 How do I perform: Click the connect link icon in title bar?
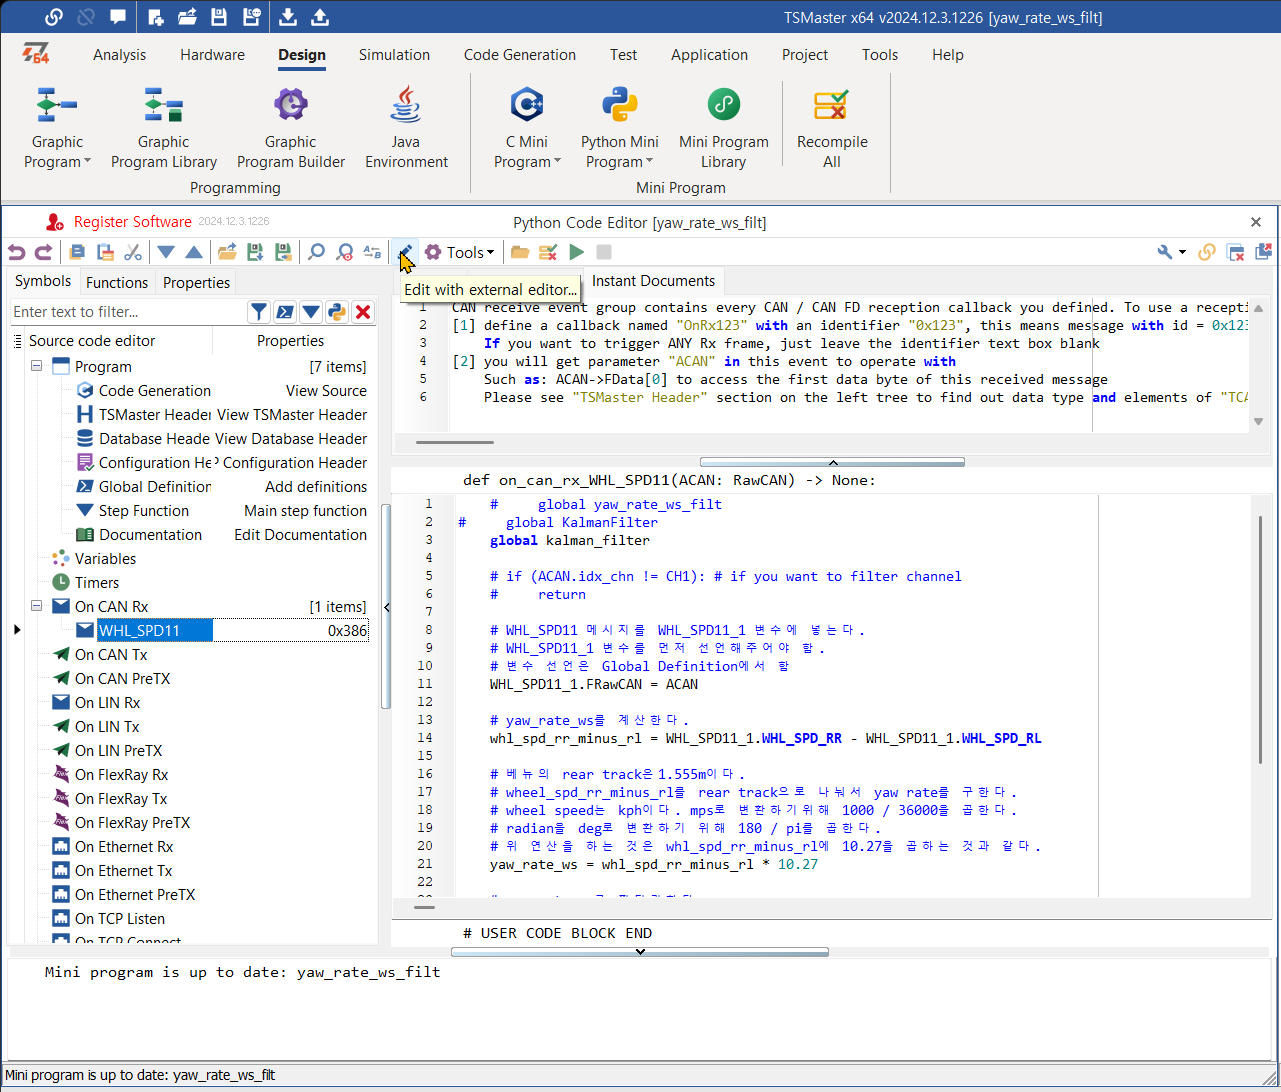click(54, 17)
